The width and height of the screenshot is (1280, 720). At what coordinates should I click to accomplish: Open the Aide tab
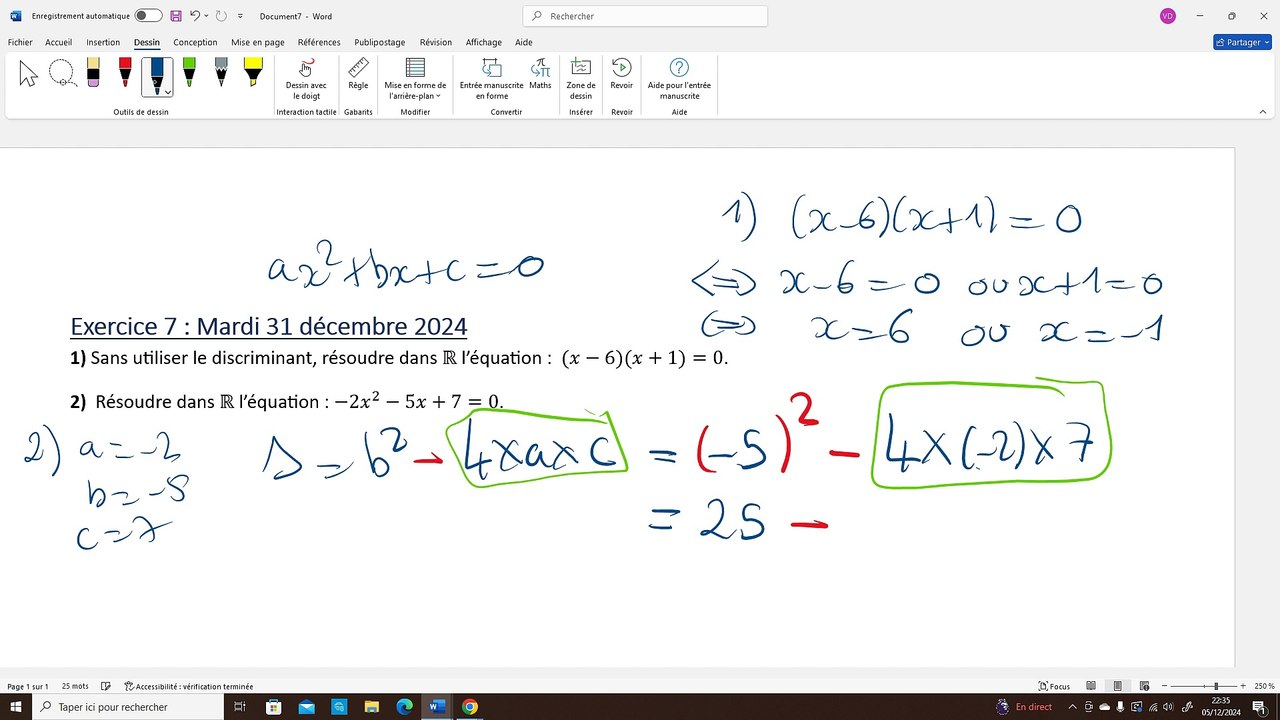pos(523,42)
